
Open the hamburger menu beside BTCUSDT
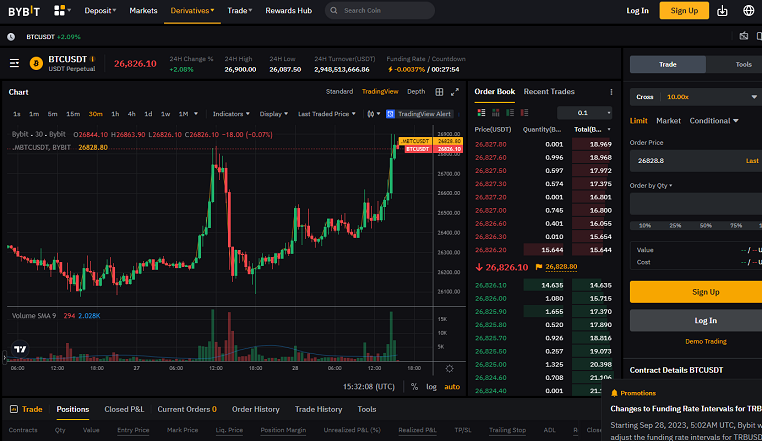pyautogui.click(x=15, y=63)
